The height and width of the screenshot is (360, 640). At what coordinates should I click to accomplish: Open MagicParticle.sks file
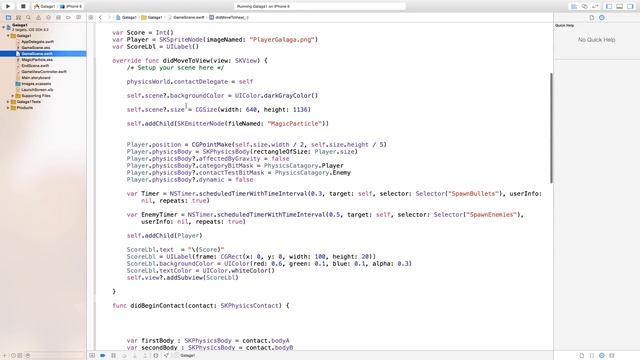(x=37, y=60)
